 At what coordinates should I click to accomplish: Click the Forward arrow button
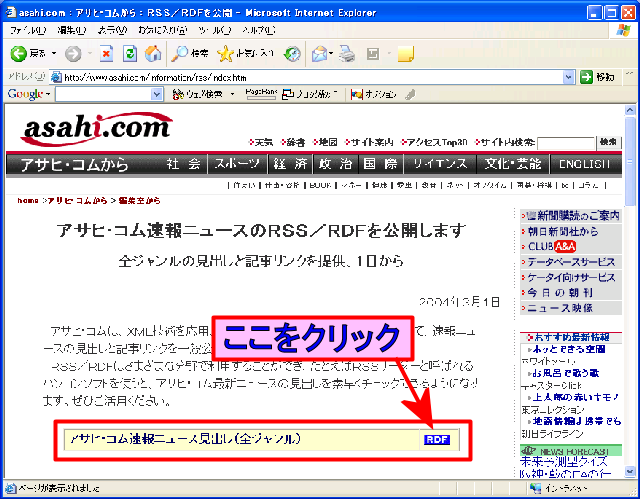pyautogui.click(x=73, y=53)
